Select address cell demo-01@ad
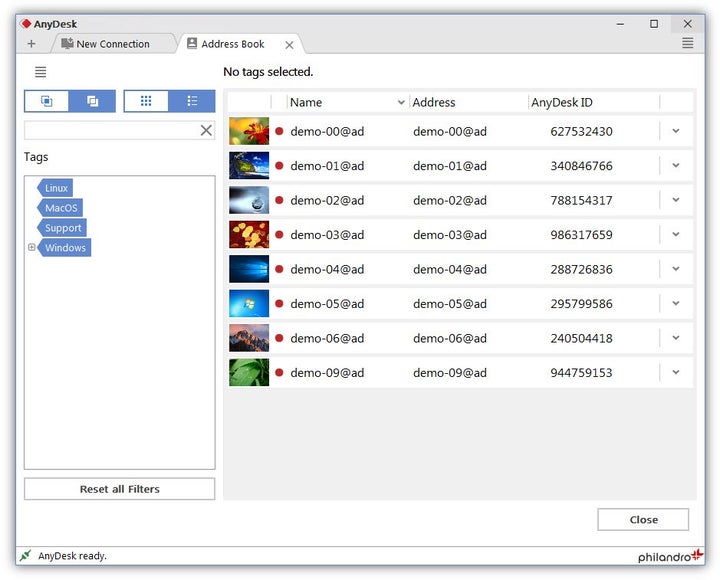 tap(450, 166)
